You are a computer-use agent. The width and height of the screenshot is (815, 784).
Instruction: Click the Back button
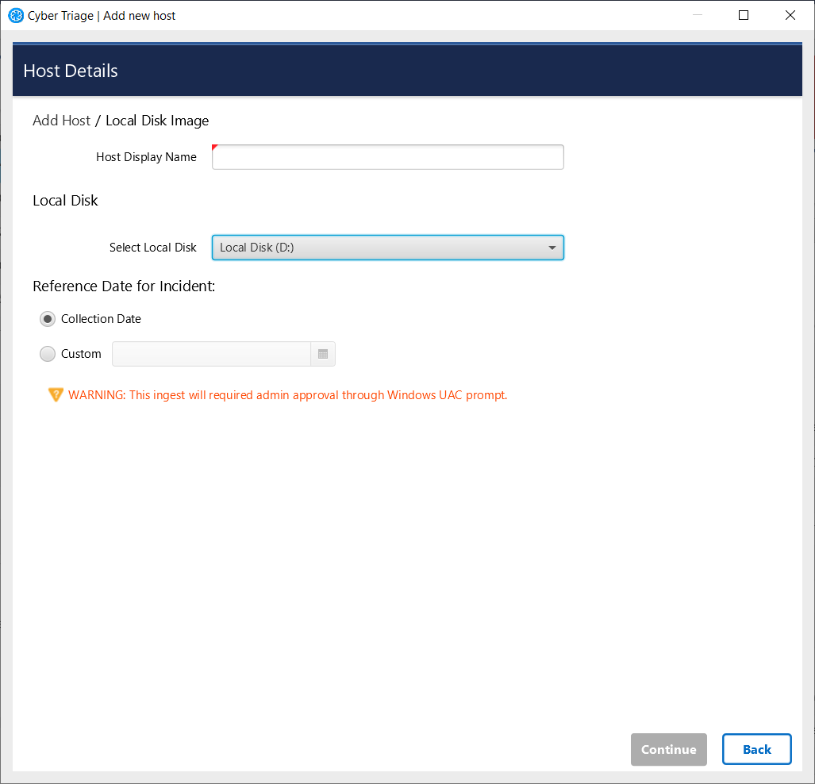[756, 749]
